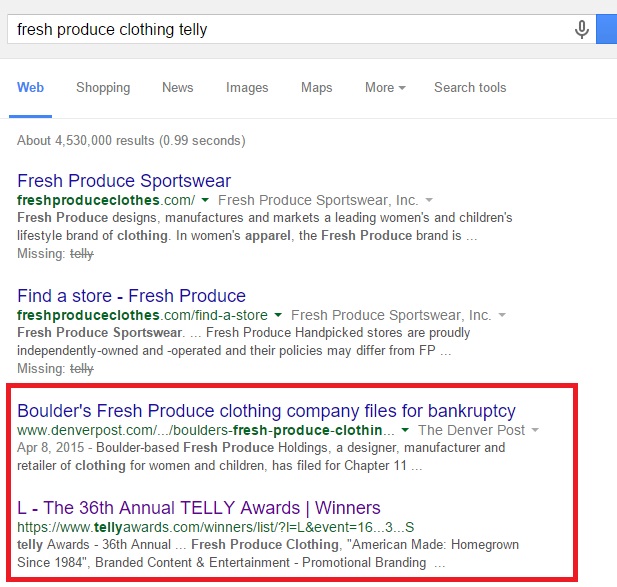Open the News tab
The height and width of the screenshot is (587, 617).
[x=178, y=87]
